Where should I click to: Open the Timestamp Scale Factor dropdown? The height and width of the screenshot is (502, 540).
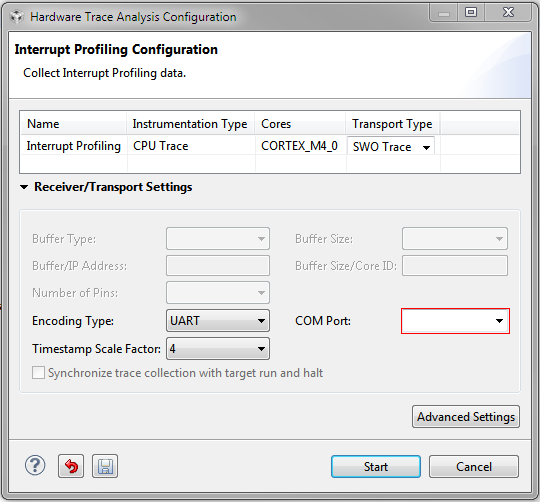pos(218,349)
